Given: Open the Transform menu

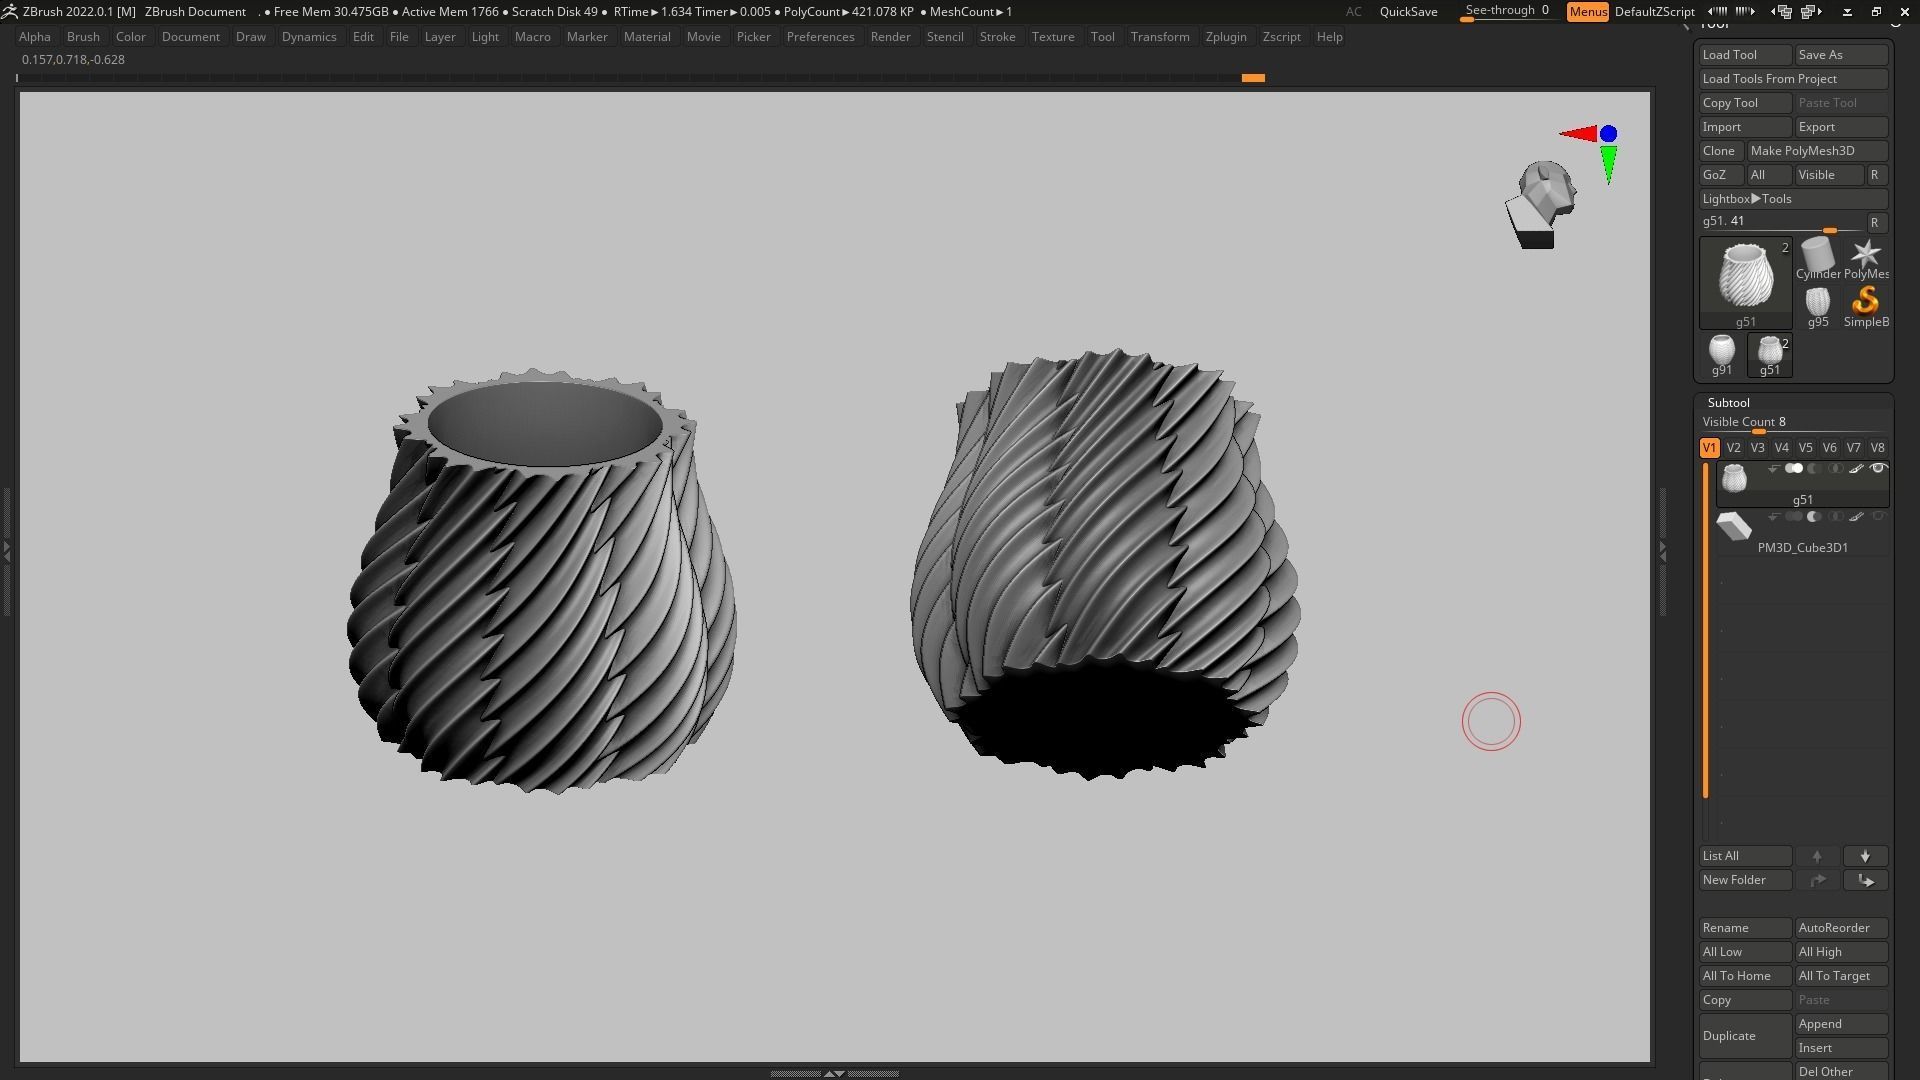Looking at the screenshot, I should (1160, 37).
